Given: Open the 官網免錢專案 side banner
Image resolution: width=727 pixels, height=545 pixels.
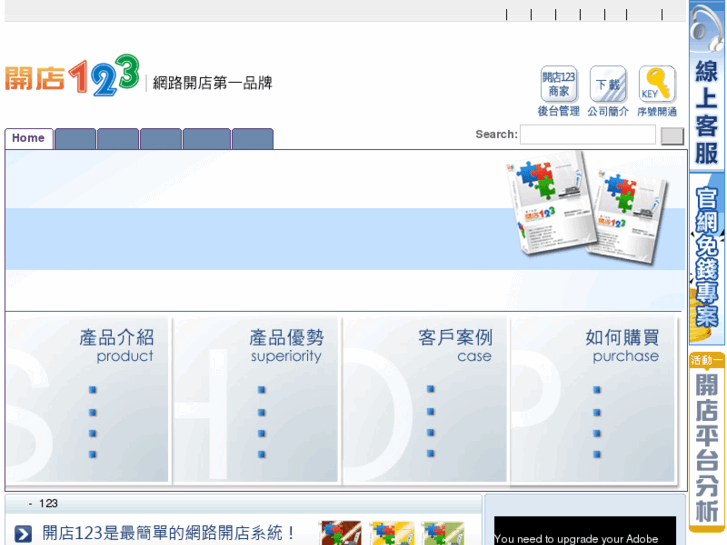Looking at the screenshot, I should coord(707,258).
